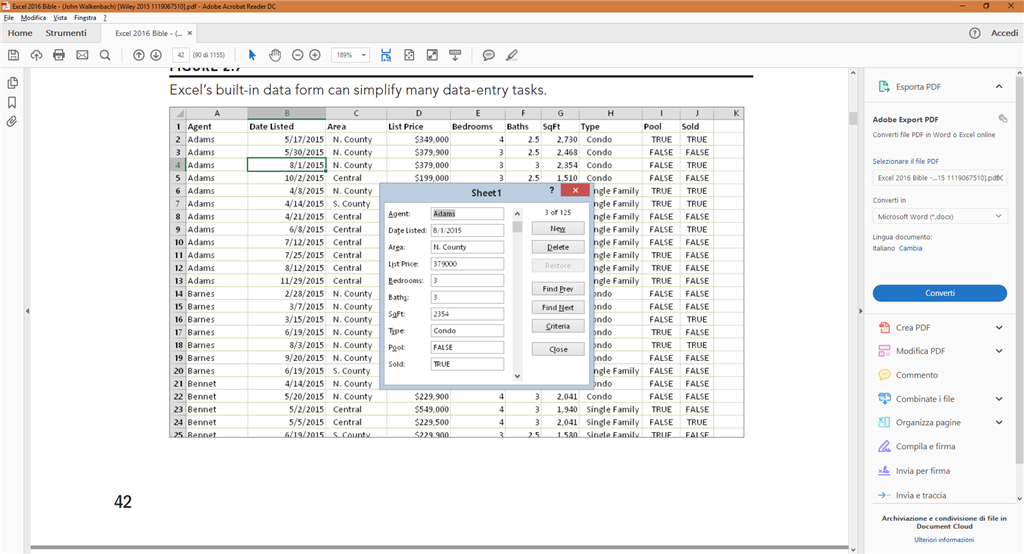Image resolution: width=1024 pixels, height=554 pixels.
Task: Select the Hand pan tool
Action: (275, 56)
